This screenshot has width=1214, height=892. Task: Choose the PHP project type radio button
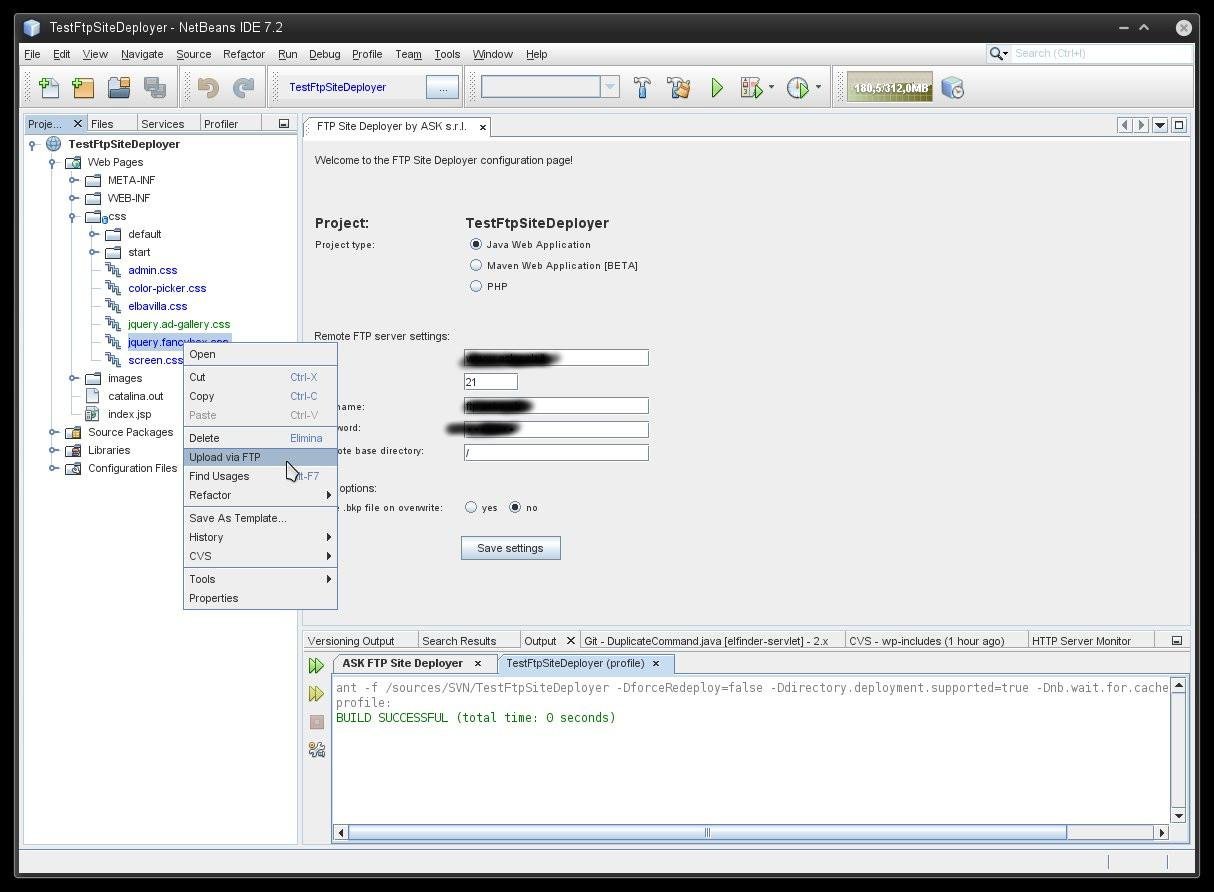pos(476,286)
